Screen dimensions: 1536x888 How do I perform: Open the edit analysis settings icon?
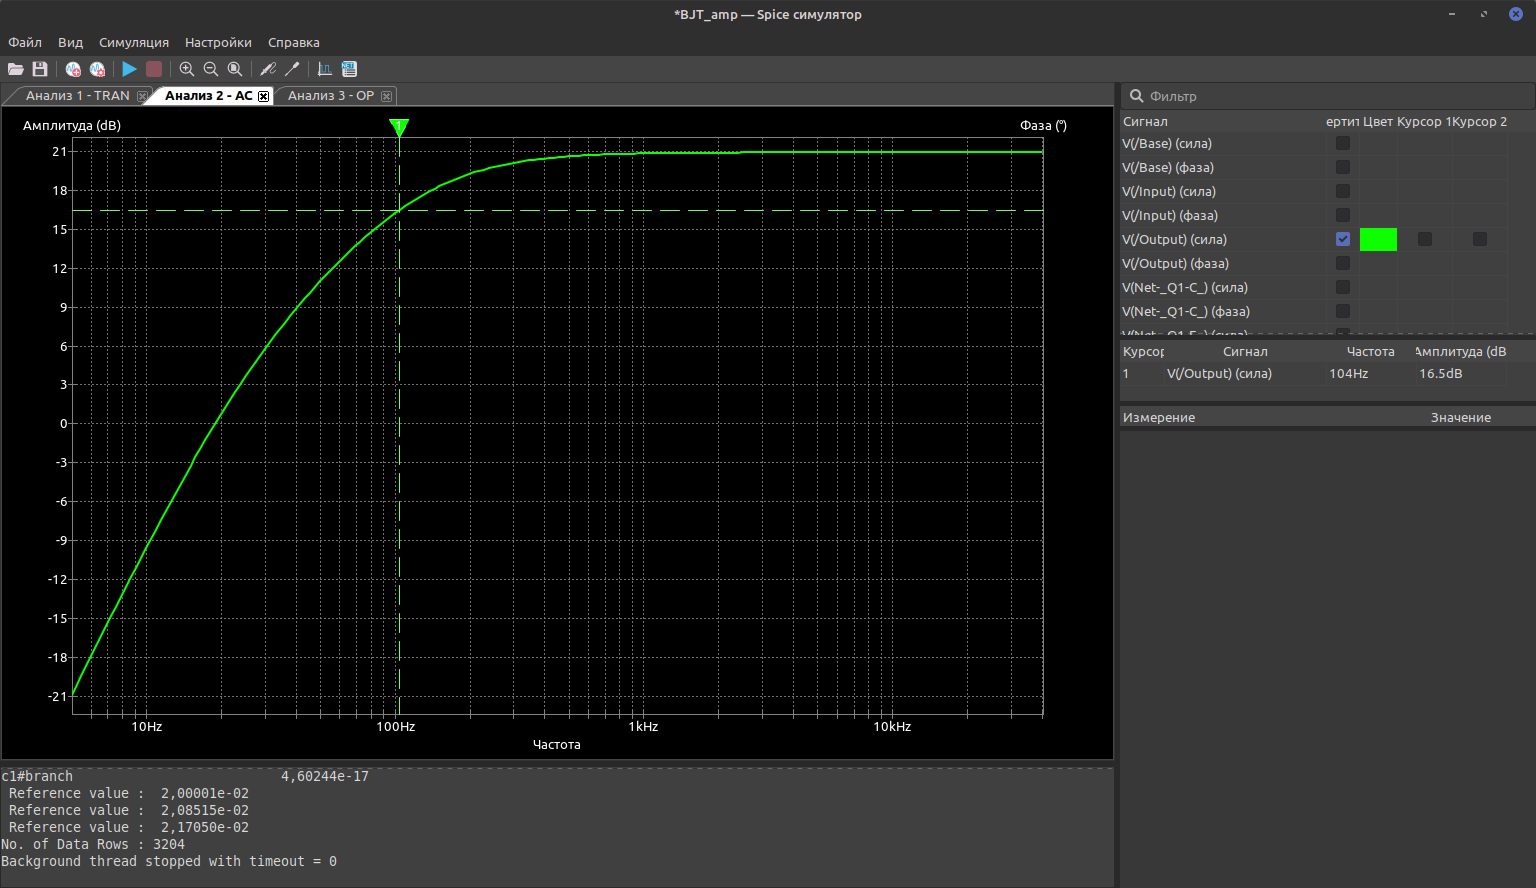97,69
